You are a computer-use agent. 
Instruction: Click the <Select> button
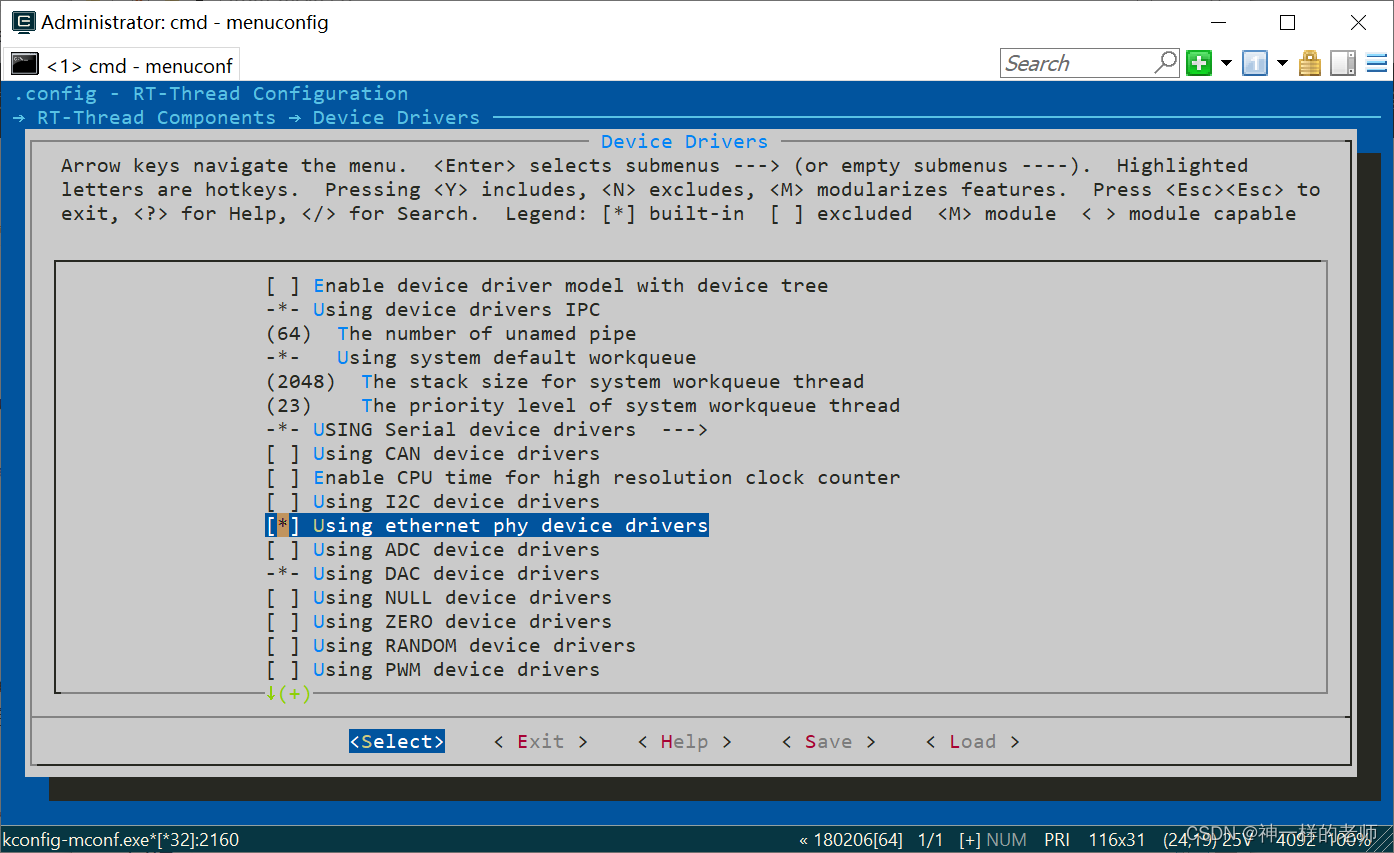(397, 741)
